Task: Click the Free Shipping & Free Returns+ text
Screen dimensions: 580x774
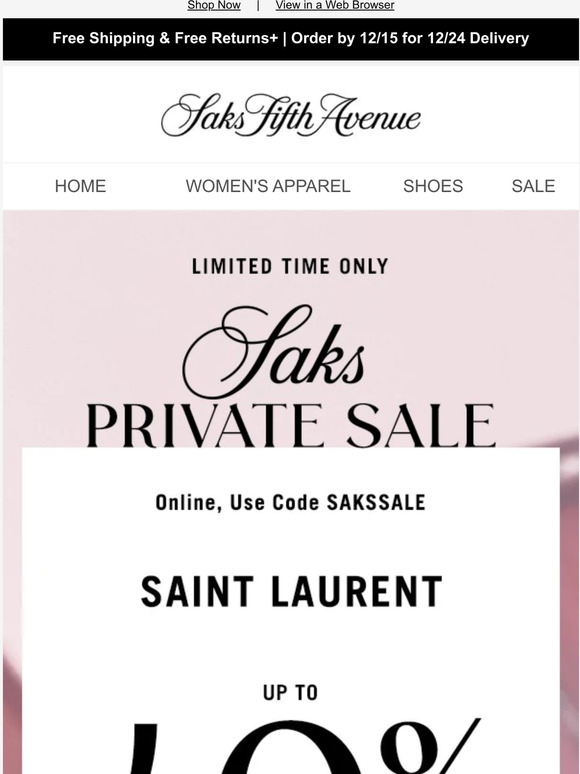Action: [x=165, y=38]
